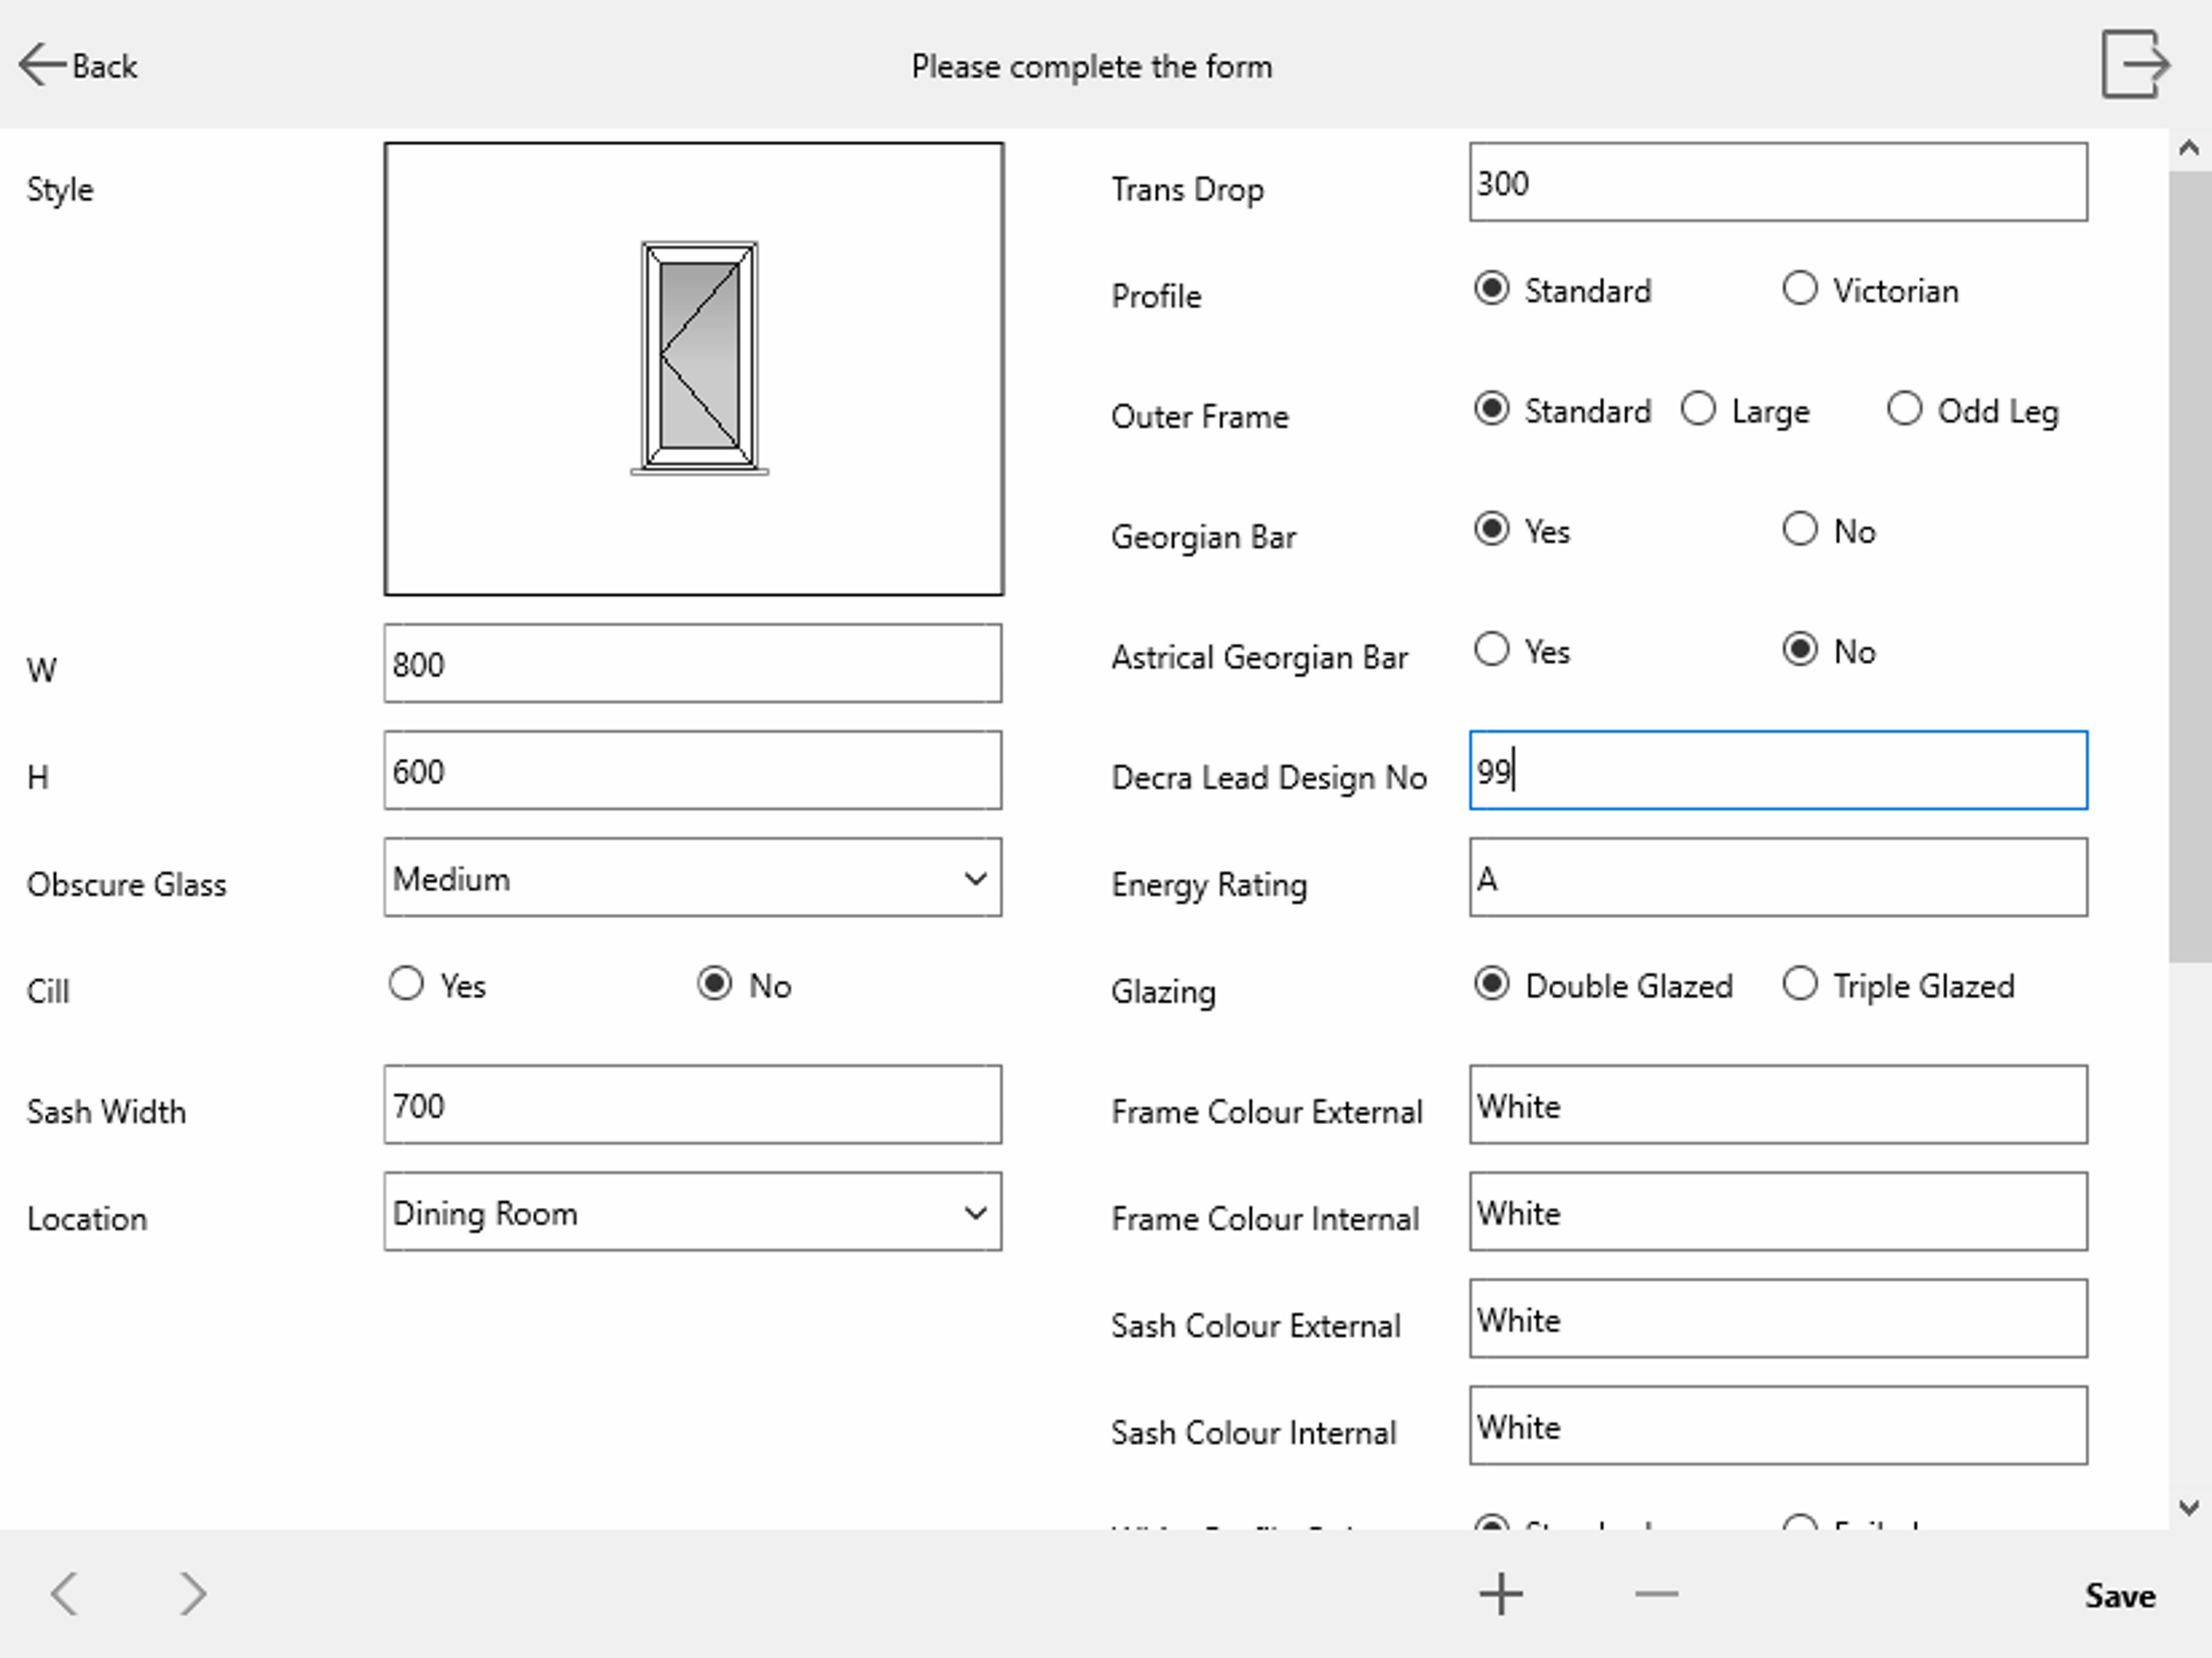
Task: Remove the item with the minus icon
Action: pos(1656,1594)
